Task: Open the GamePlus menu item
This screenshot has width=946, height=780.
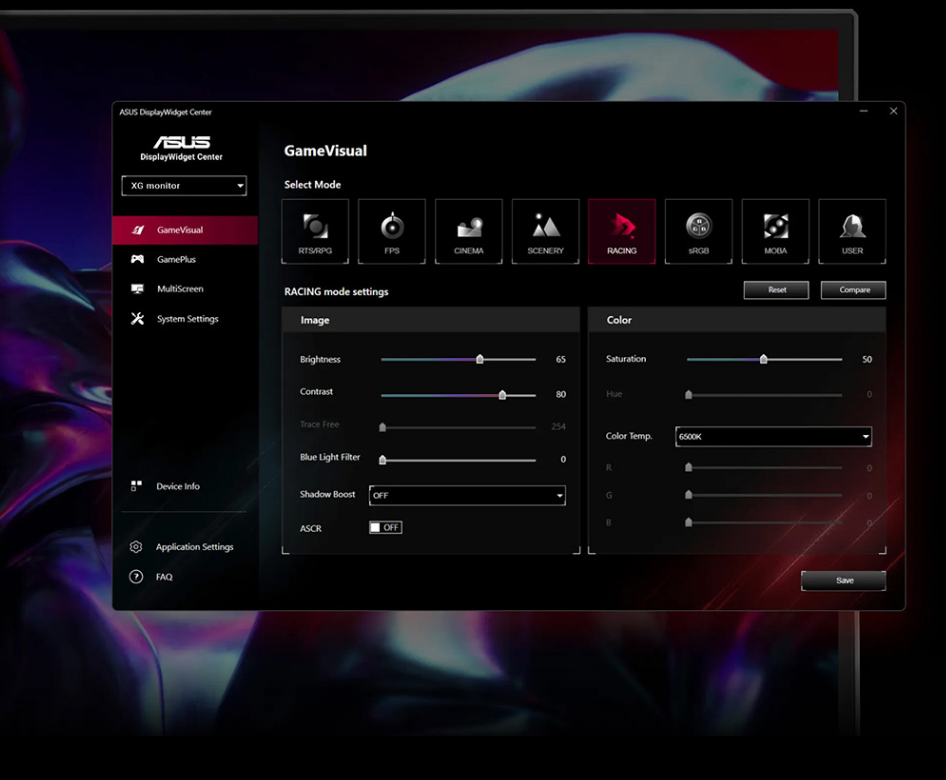Action: click(x=176, y=260)
